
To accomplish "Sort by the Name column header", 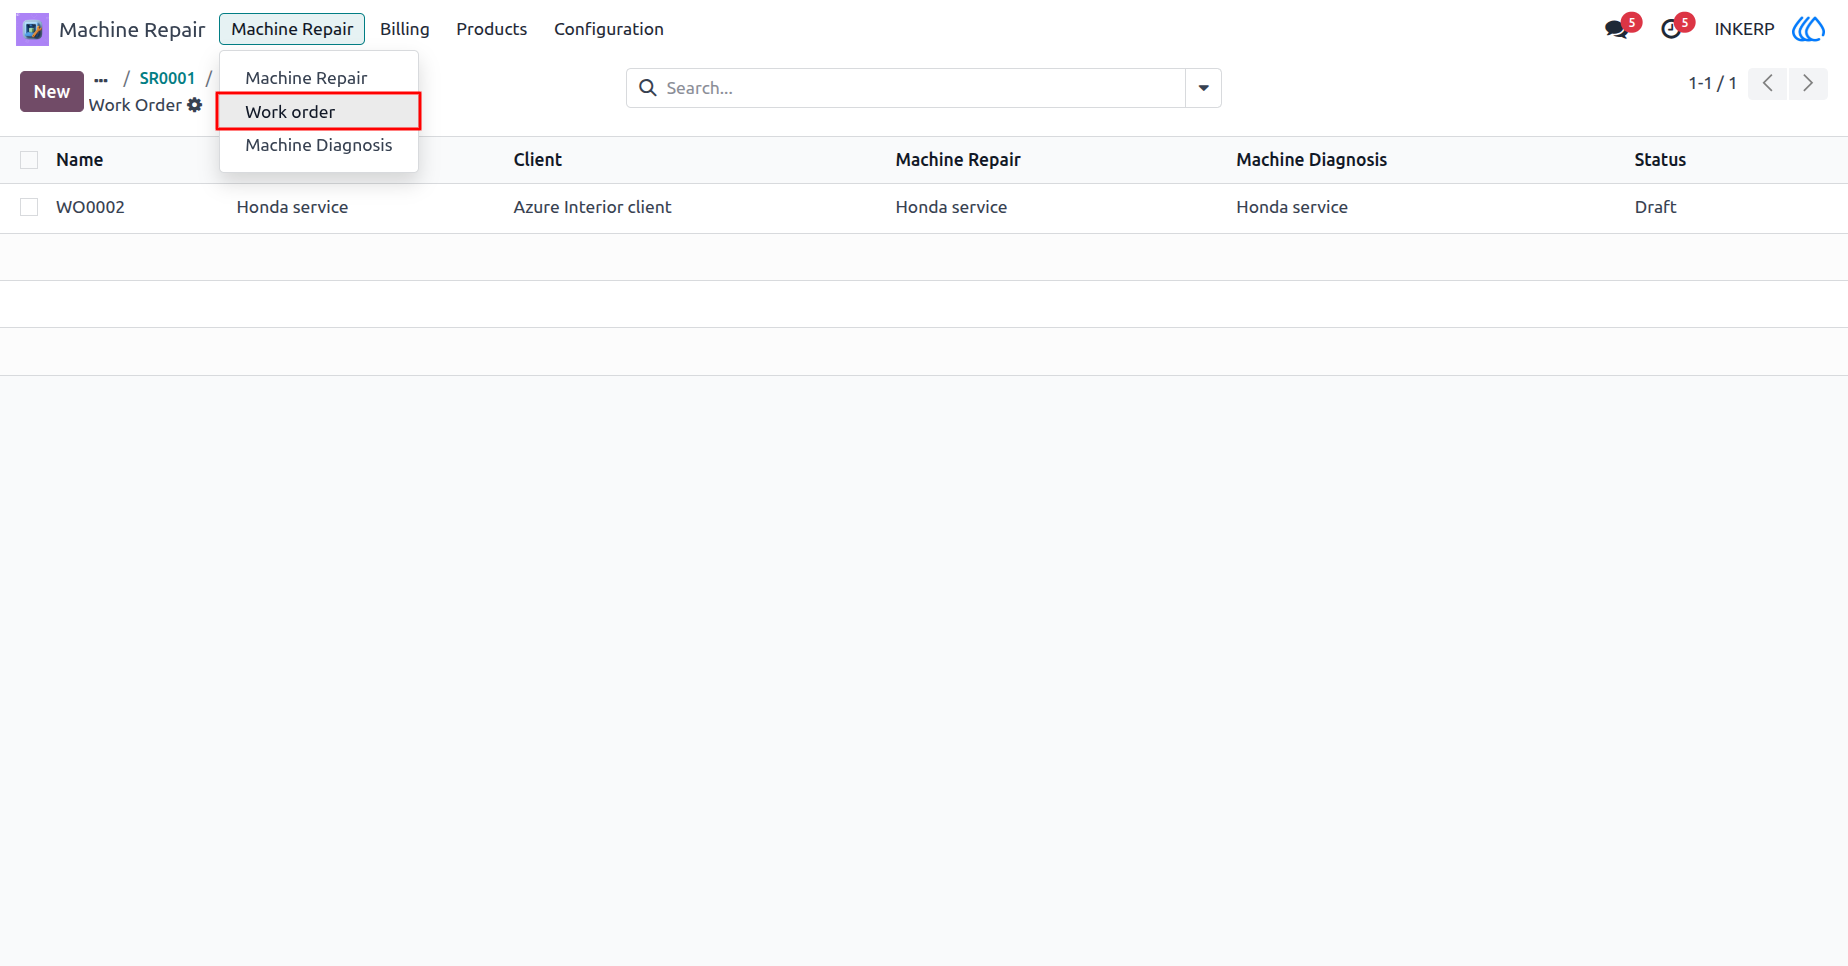I will click(80, 160).
